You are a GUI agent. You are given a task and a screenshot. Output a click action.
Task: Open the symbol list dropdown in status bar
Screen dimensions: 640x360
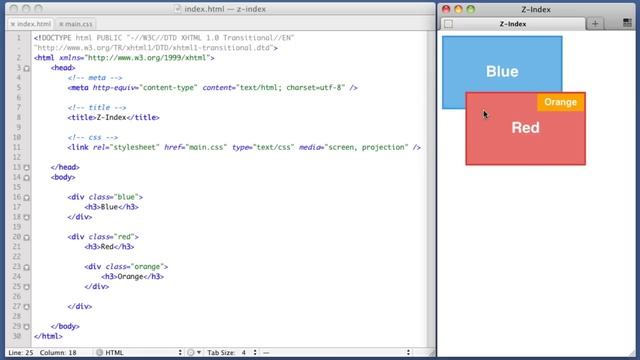pyautogui.click(x=337, y=352)
